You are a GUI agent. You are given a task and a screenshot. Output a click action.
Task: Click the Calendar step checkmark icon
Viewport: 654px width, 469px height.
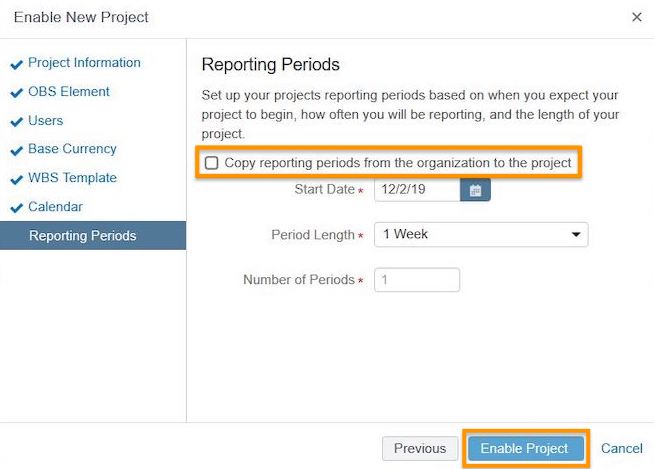coord(16,208)
